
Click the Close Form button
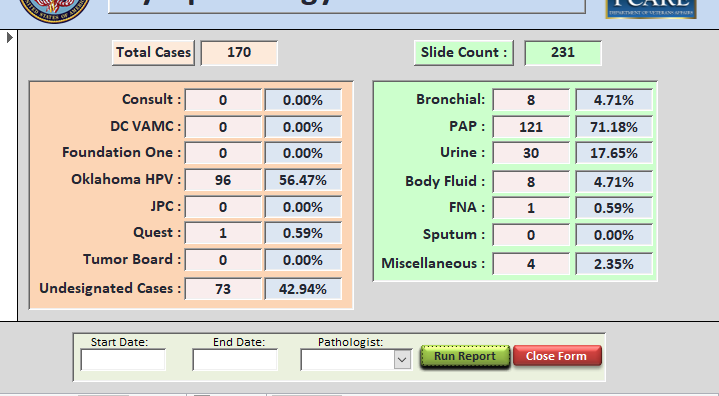tap(557, 356)
